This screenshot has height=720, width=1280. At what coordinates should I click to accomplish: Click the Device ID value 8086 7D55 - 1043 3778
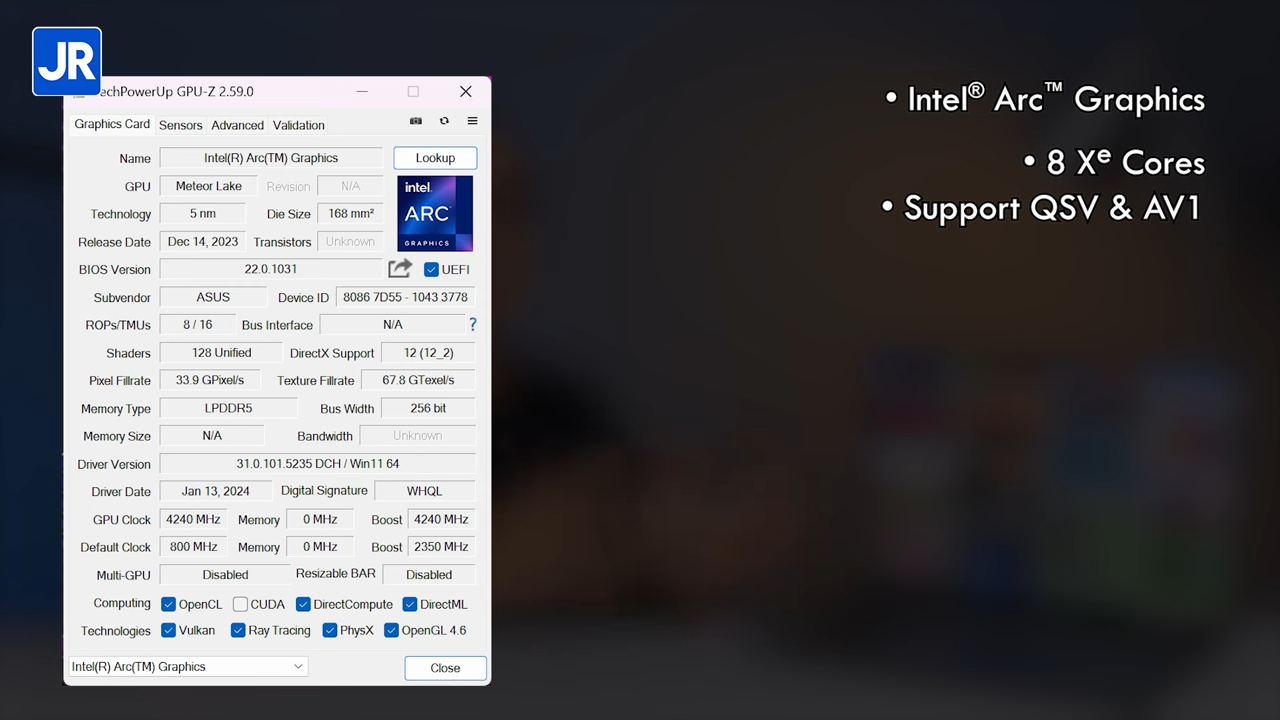pyautogui.click(x=405, y=297)
